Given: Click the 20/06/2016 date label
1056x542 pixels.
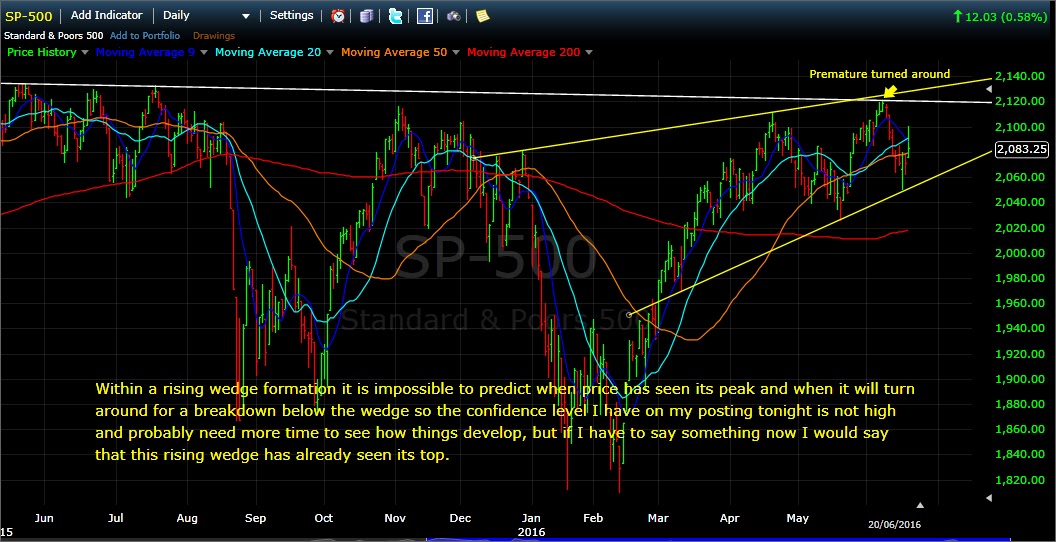Looking at the screenshot, I should pos(894,524).
